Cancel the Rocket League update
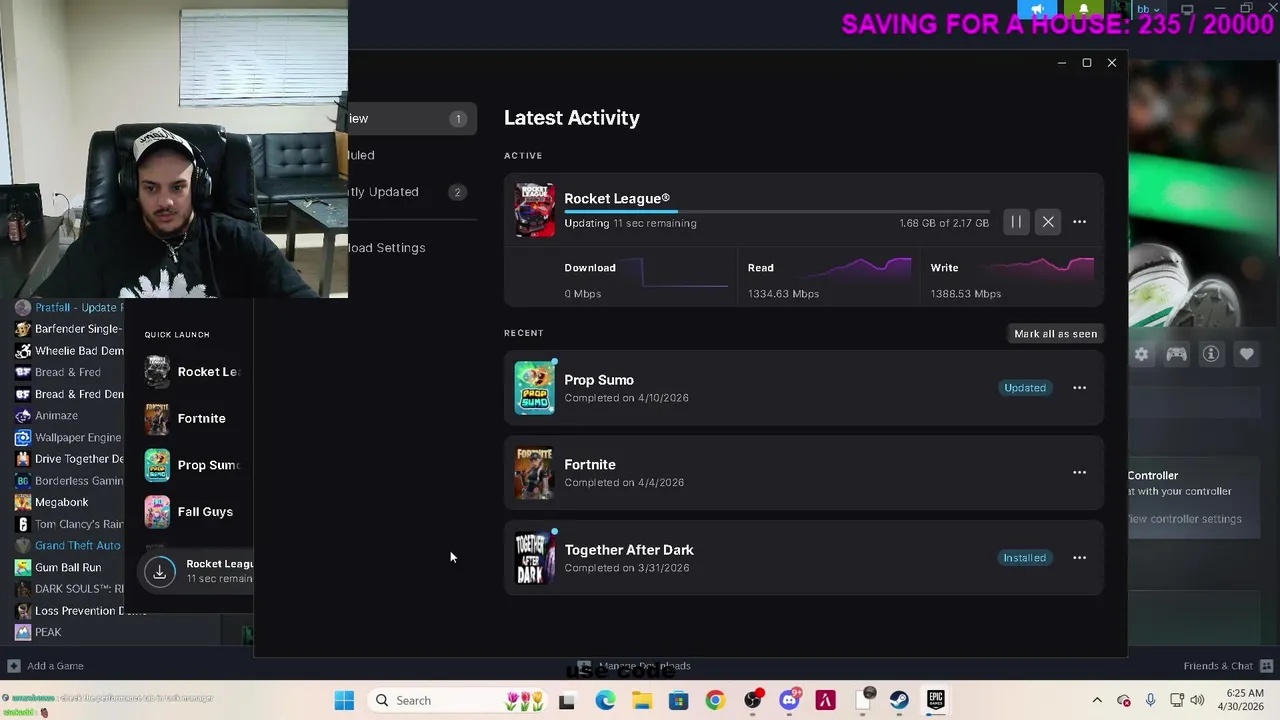 pyautogui.click(x=1048, y=222)
